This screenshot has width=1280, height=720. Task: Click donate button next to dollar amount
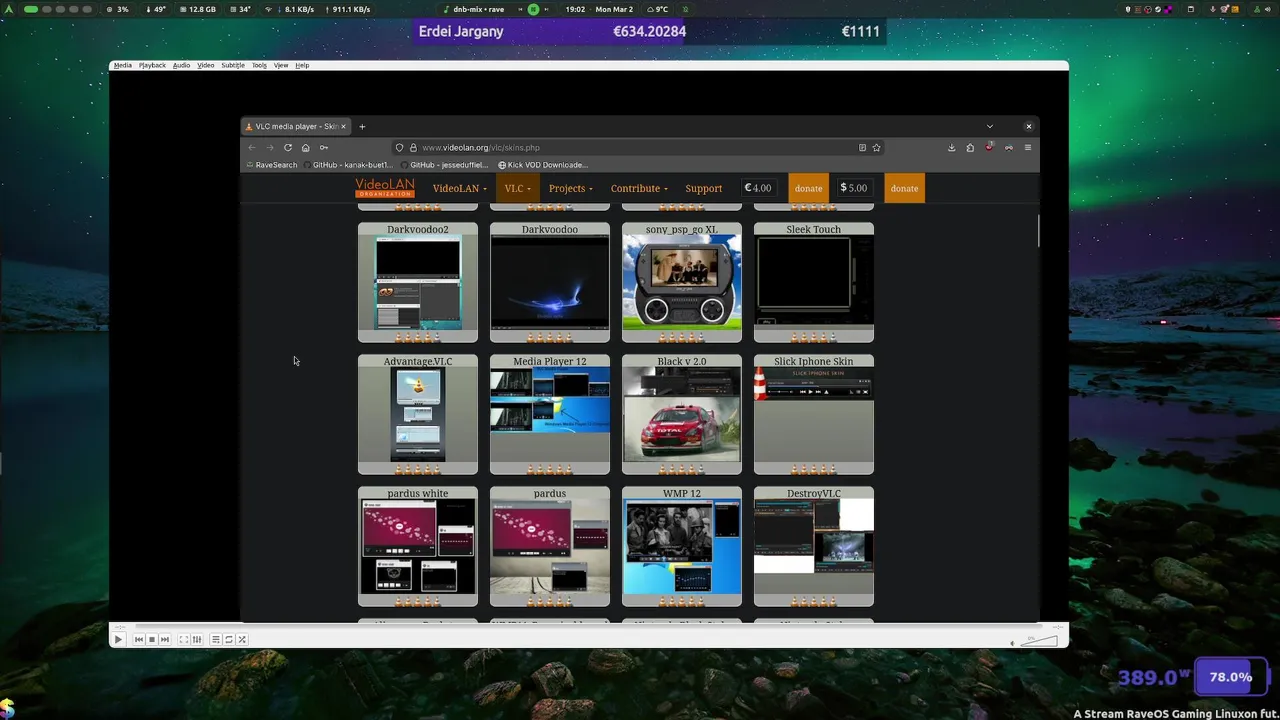pos(904,188)
